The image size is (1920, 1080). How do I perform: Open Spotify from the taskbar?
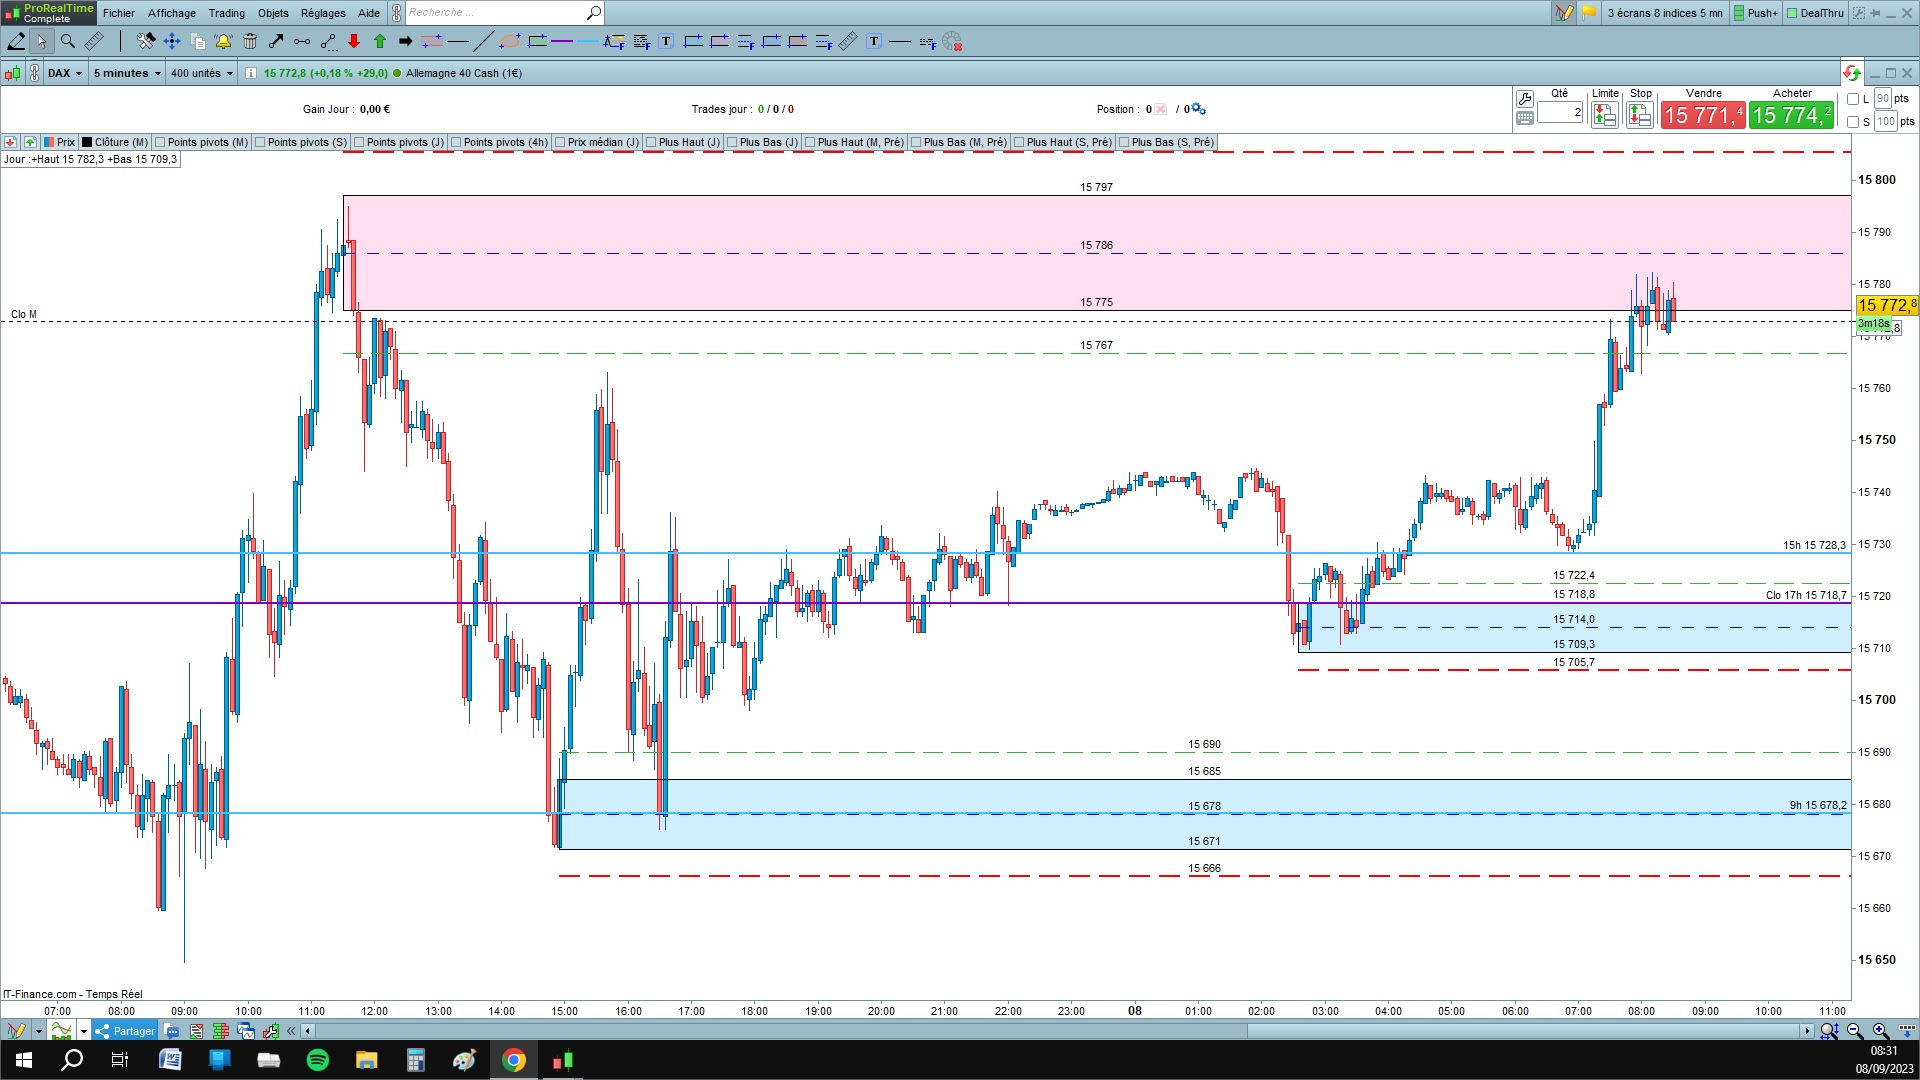click(x=318, y=1060)
